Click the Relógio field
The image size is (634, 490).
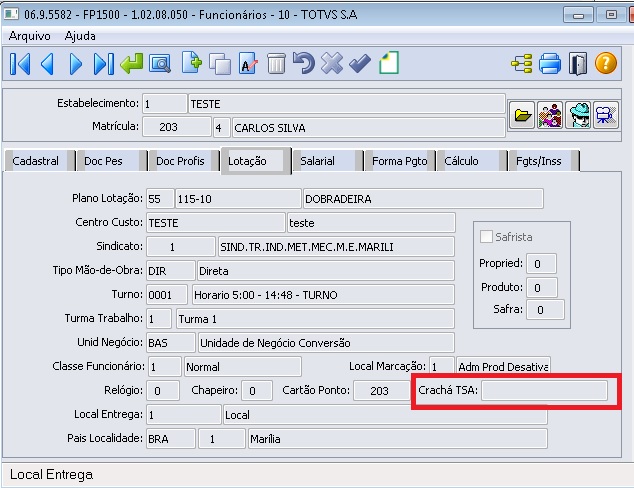[x=163, y=390]
